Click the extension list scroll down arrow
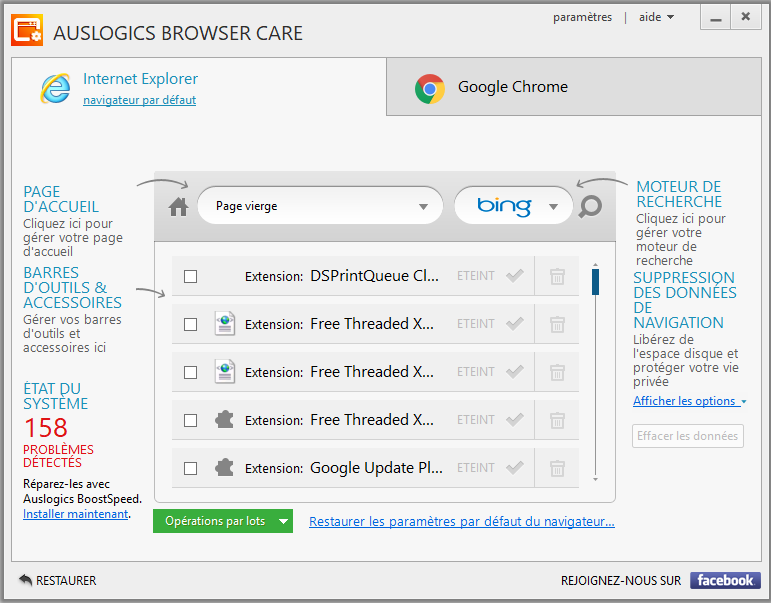Viewport: 771px width, 603px height. click(x=595, y=479)
